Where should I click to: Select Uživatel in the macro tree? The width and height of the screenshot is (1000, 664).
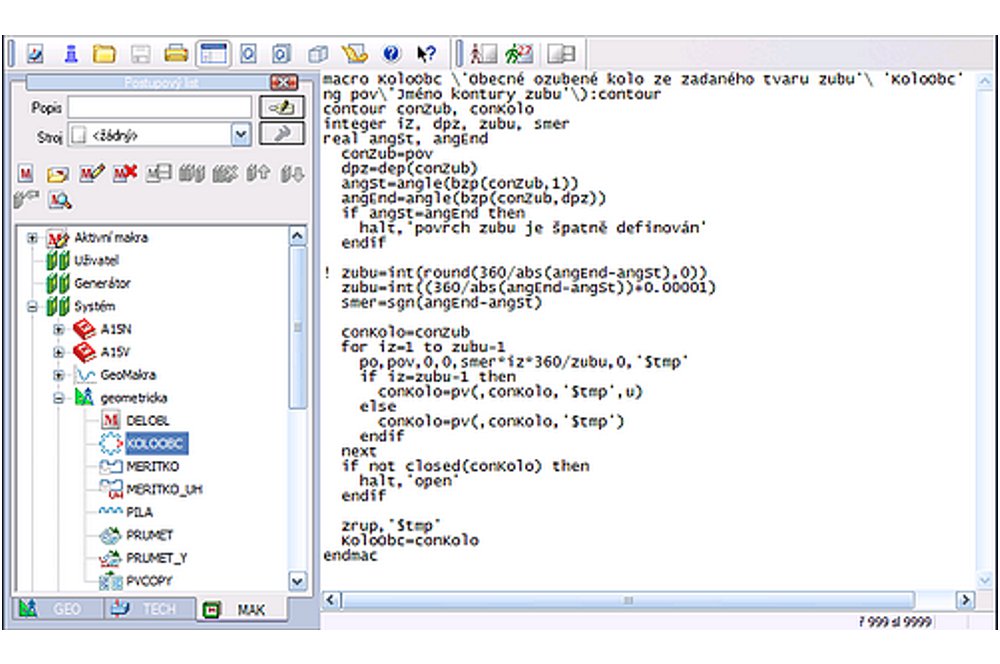point(96,260)
